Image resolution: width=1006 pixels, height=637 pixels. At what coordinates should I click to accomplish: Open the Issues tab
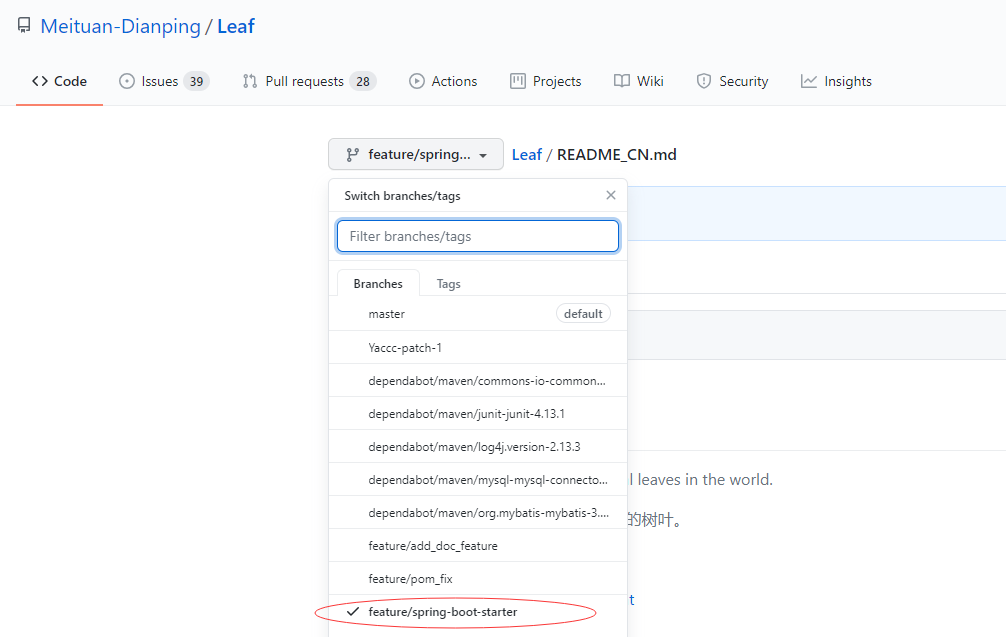click(x=164, y=81)
